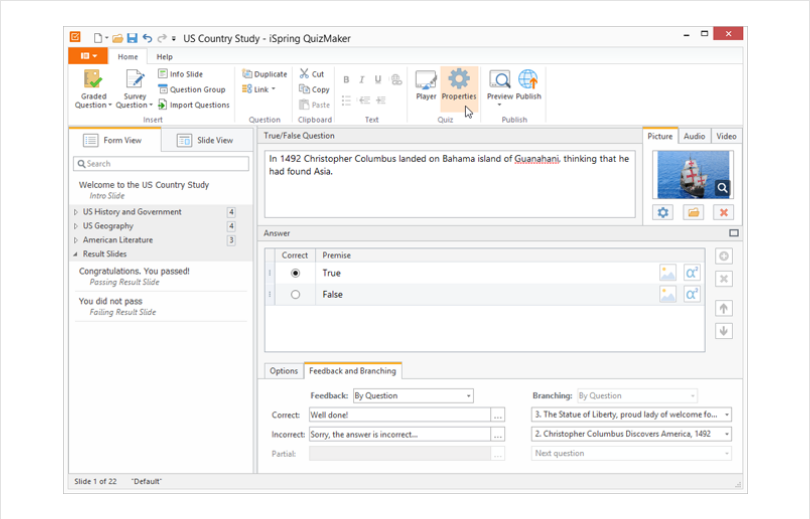Open the Help ribbon tab
The height and width of the screenshot is (519, 810).
[164, 57]
